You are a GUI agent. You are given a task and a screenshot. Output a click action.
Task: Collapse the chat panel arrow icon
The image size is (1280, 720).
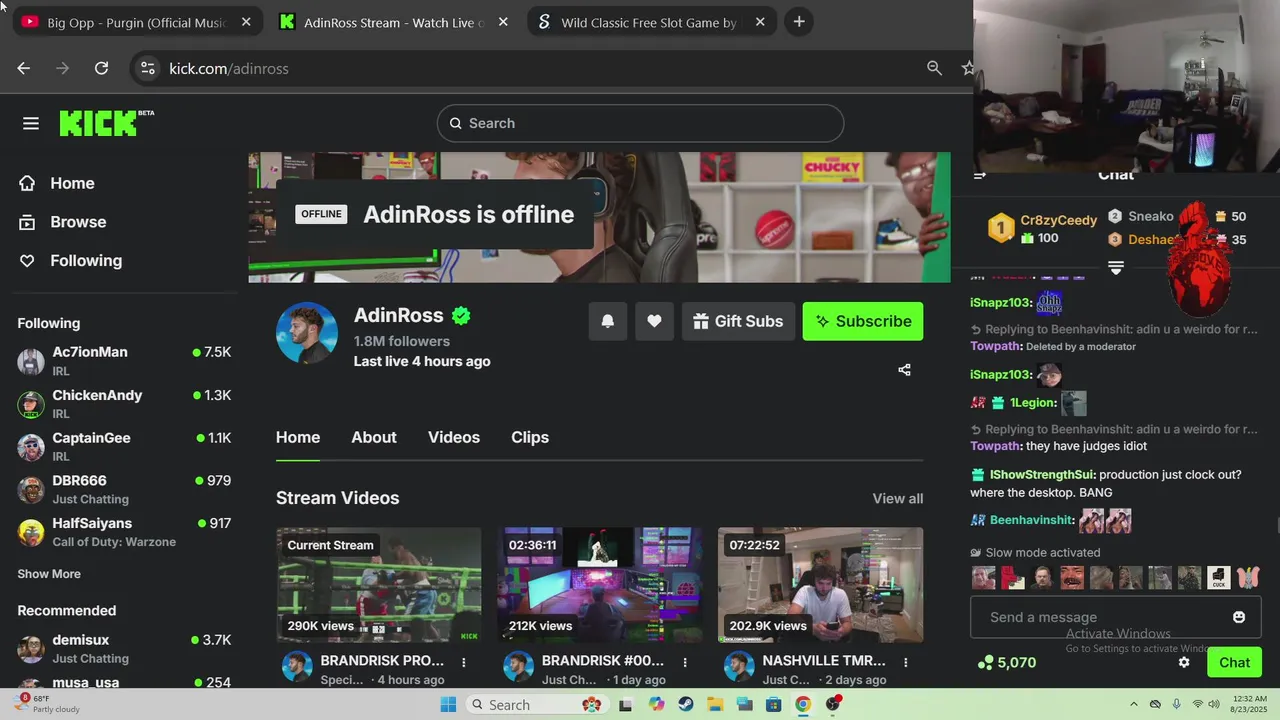[980, 175]
